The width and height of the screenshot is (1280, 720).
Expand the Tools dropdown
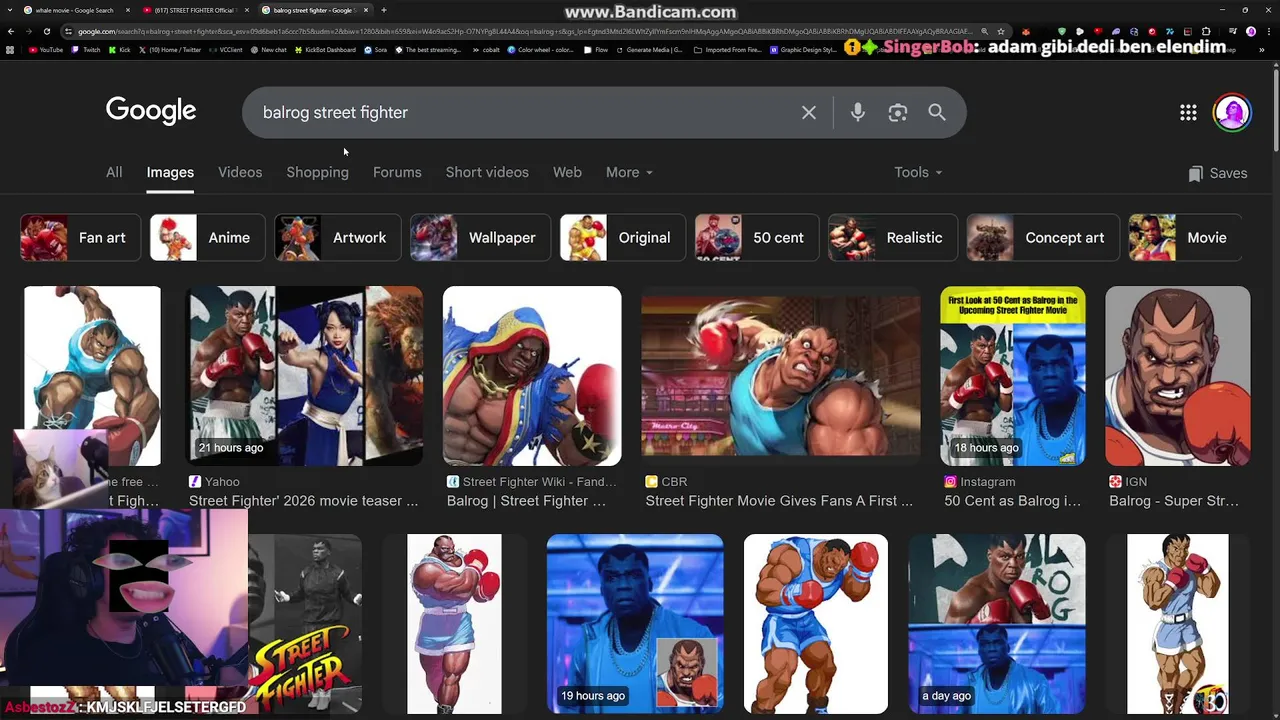coord(918,173)
